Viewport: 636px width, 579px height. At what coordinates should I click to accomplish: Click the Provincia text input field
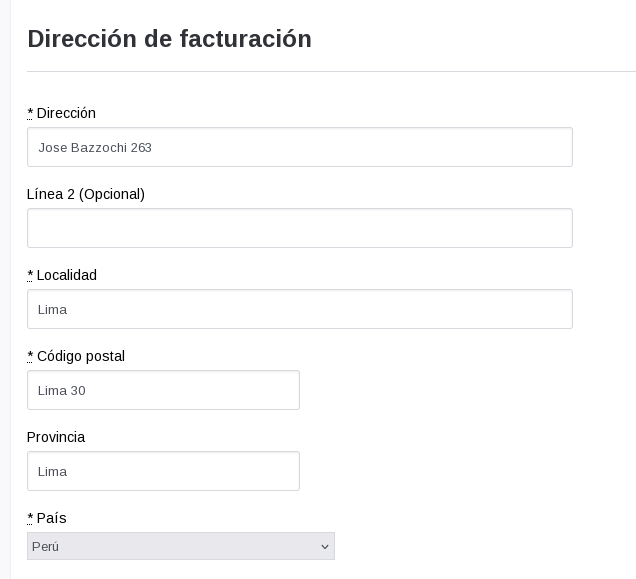(163, 471)
